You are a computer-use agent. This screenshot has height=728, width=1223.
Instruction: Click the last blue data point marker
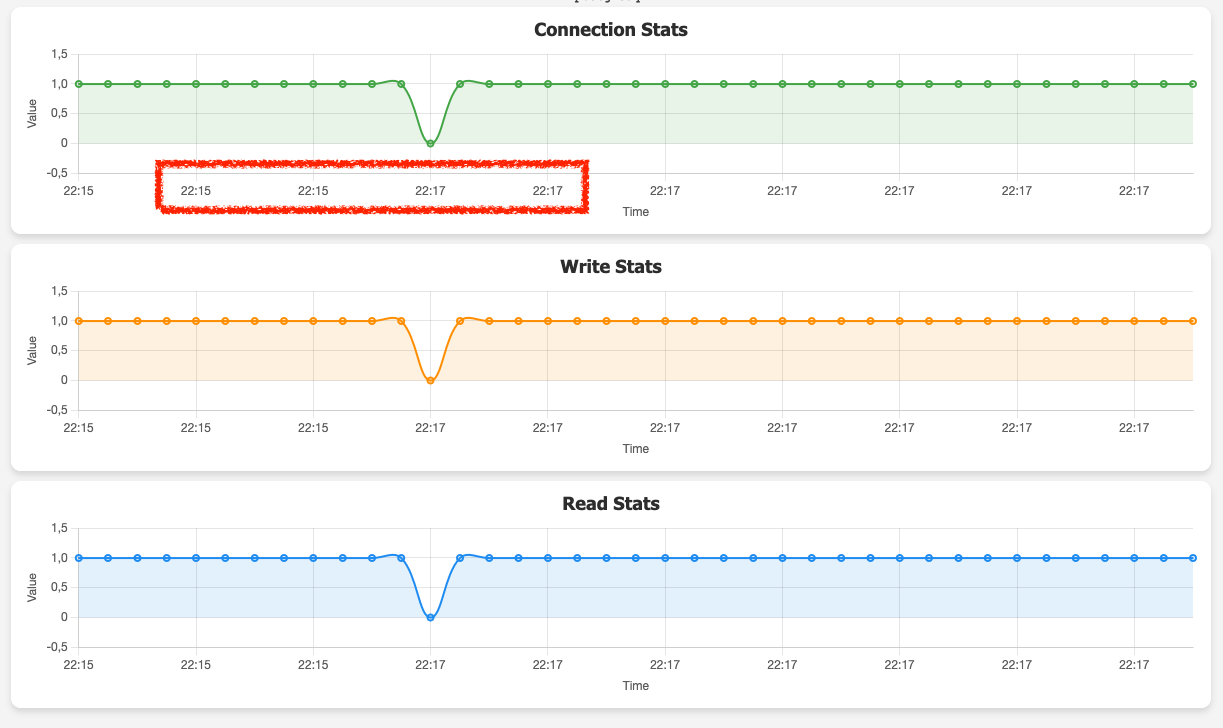1192,557
